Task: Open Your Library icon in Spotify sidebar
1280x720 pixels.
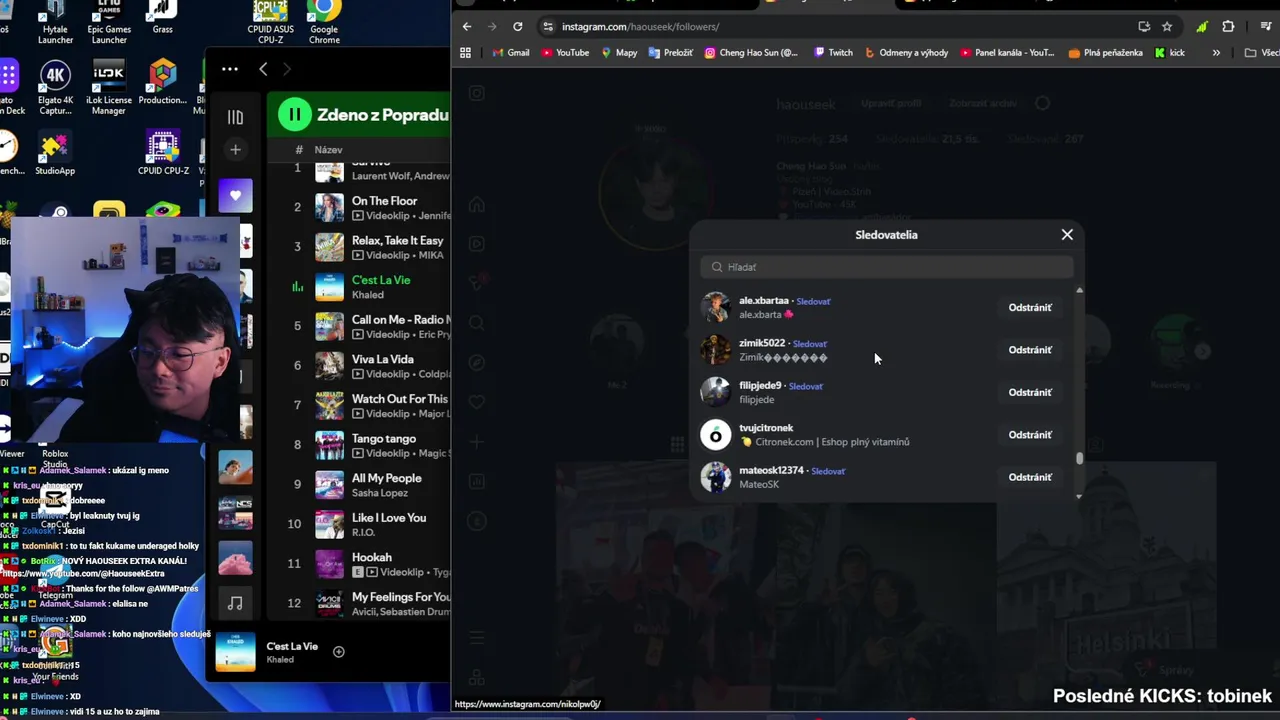Action: (235, 117)
